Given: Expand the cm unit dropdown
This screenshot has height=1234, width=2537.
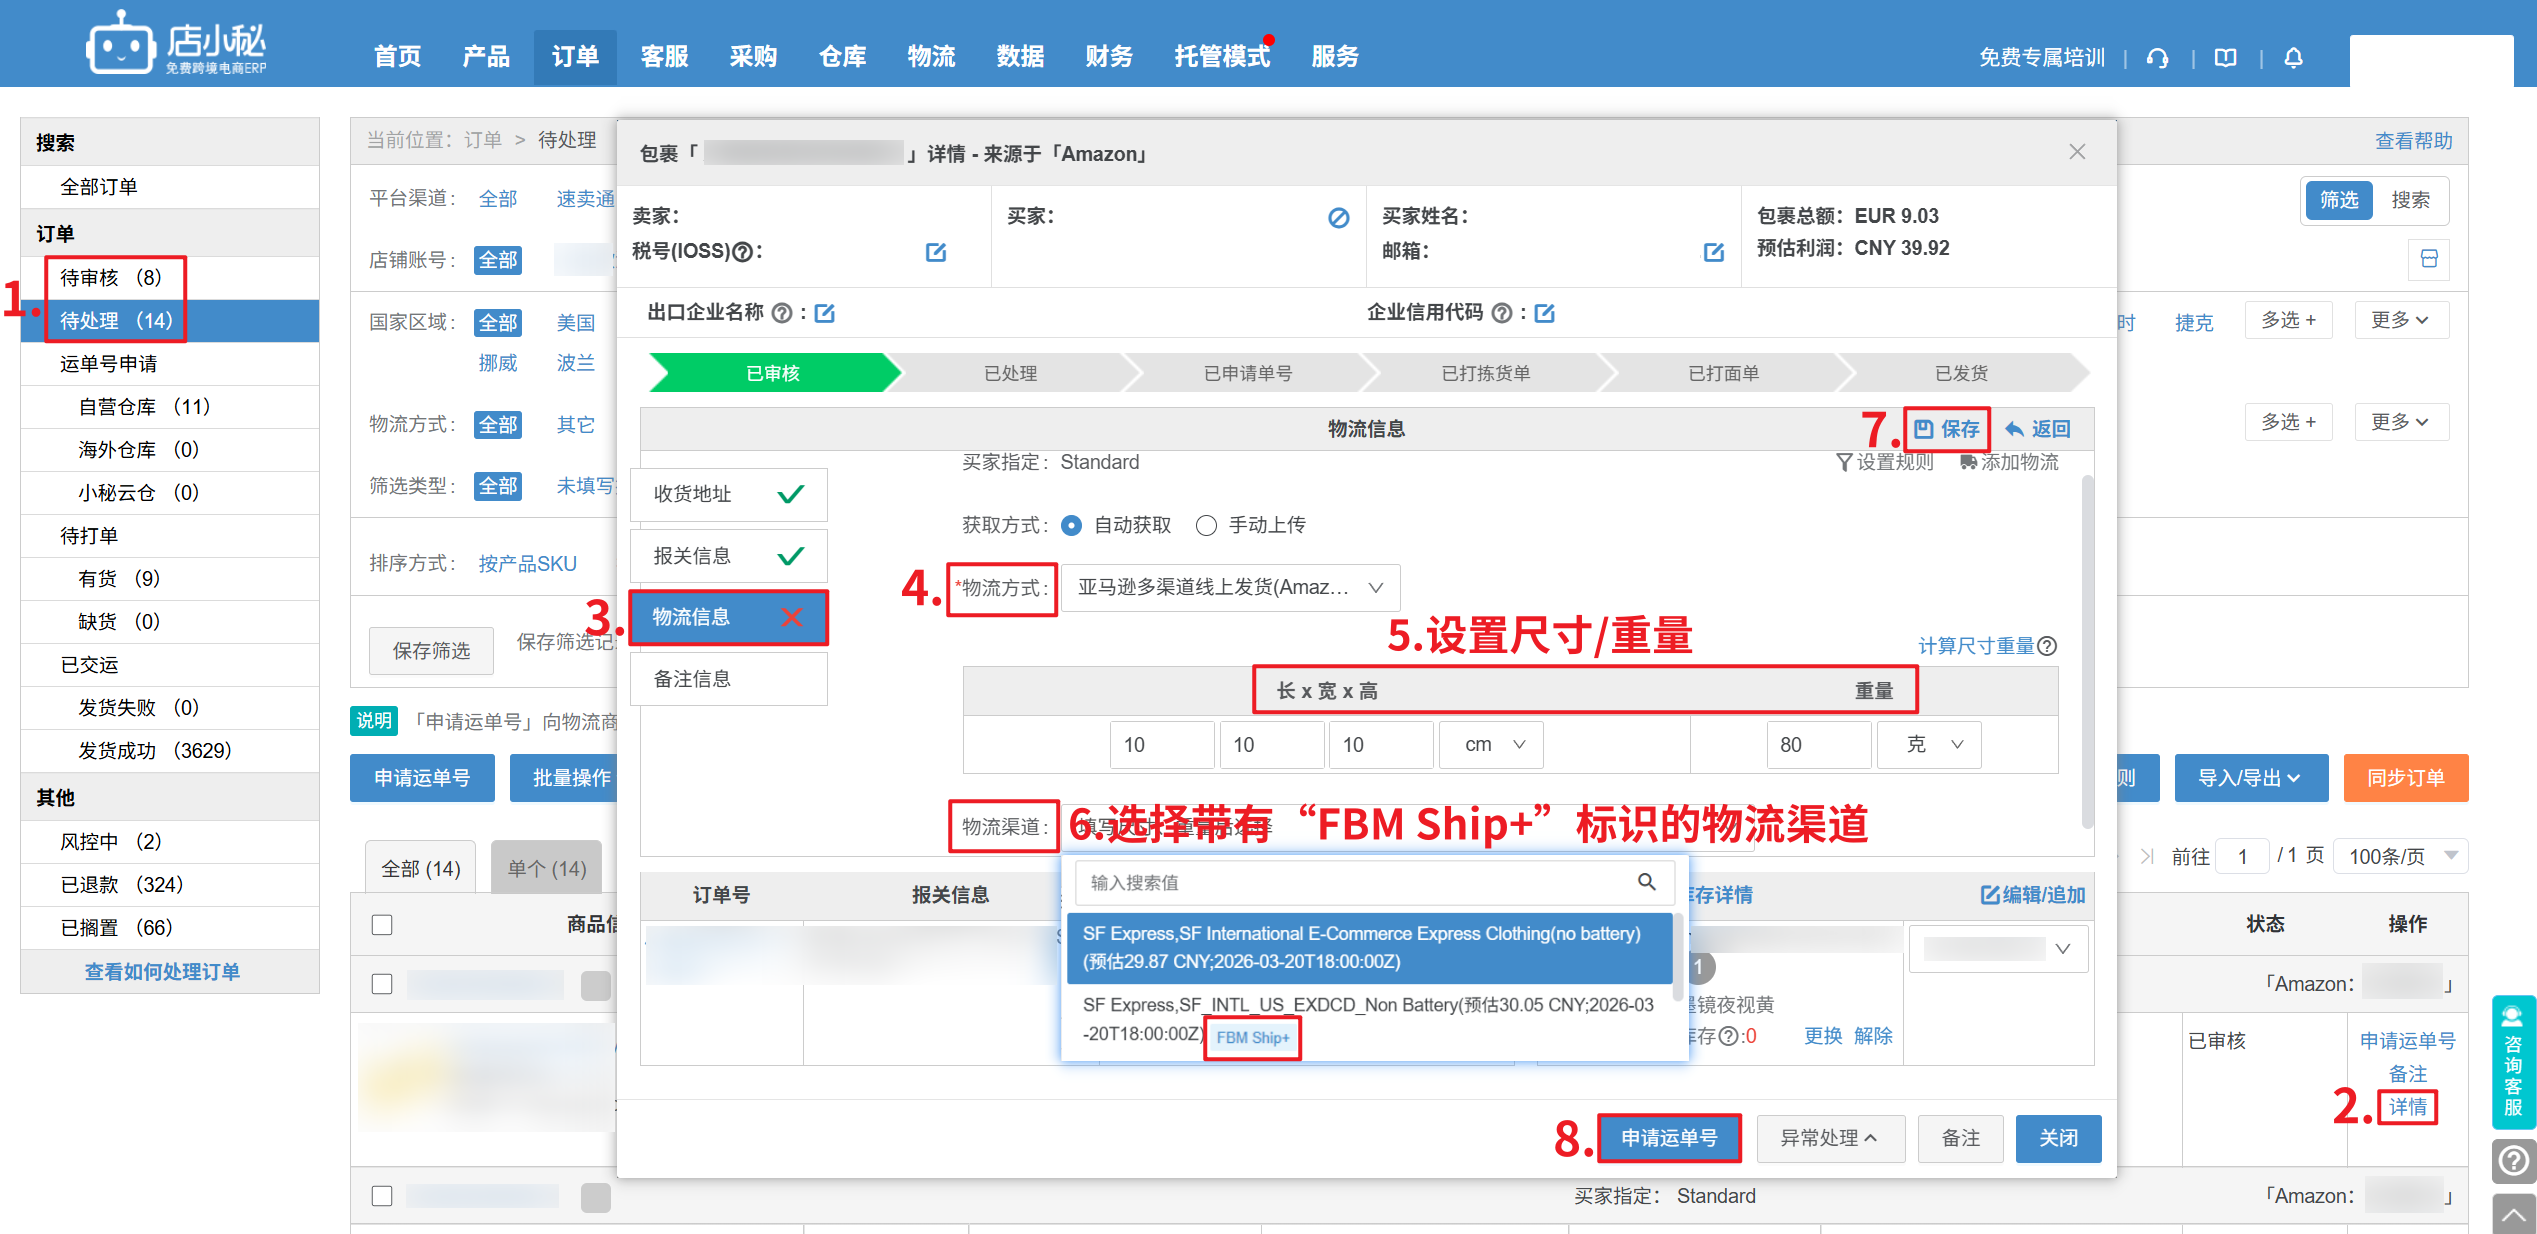Looking at the screenshot, I should click(x=1492, y=745).
